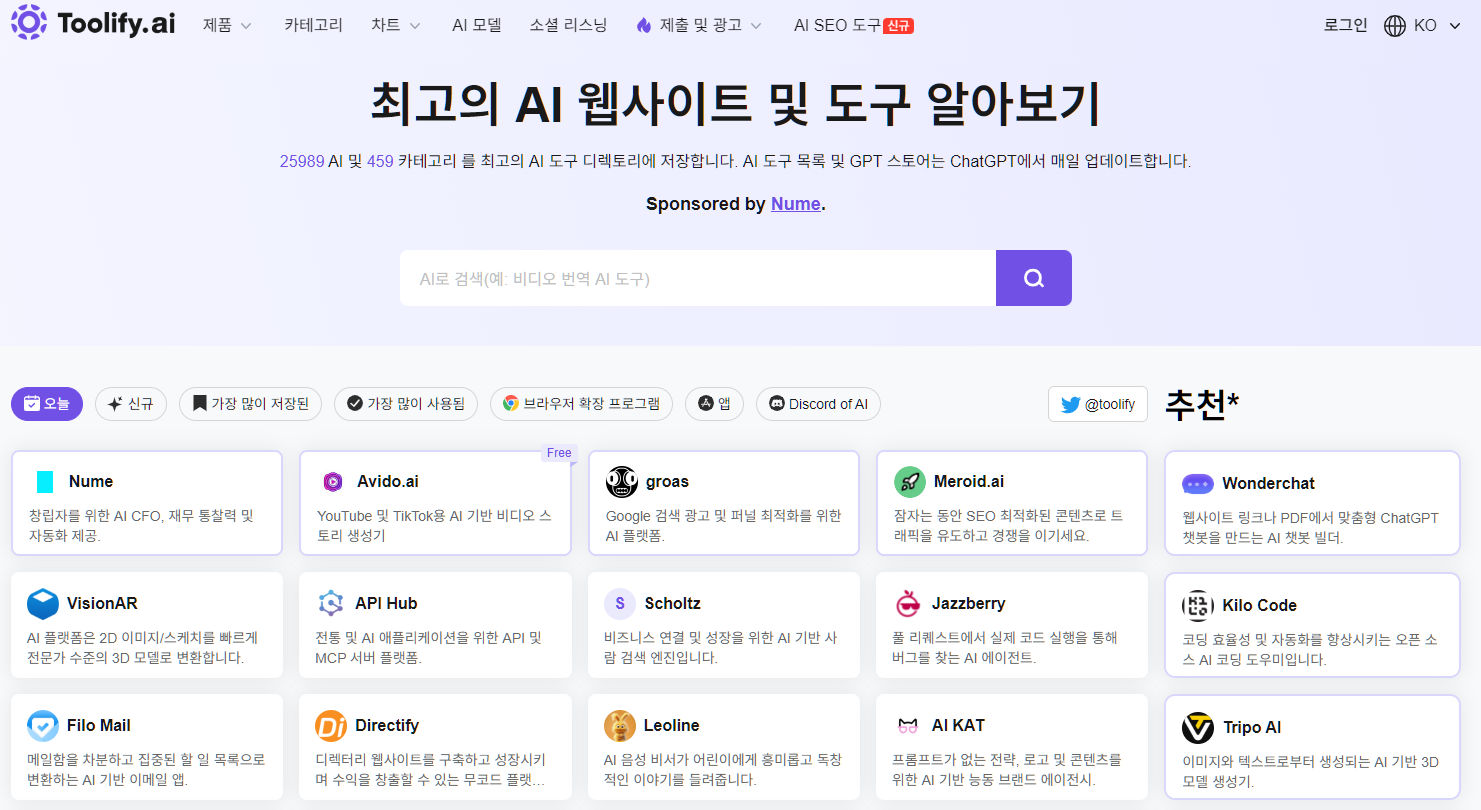Click the Jazzberry logo icon

[x=908, y=604]
